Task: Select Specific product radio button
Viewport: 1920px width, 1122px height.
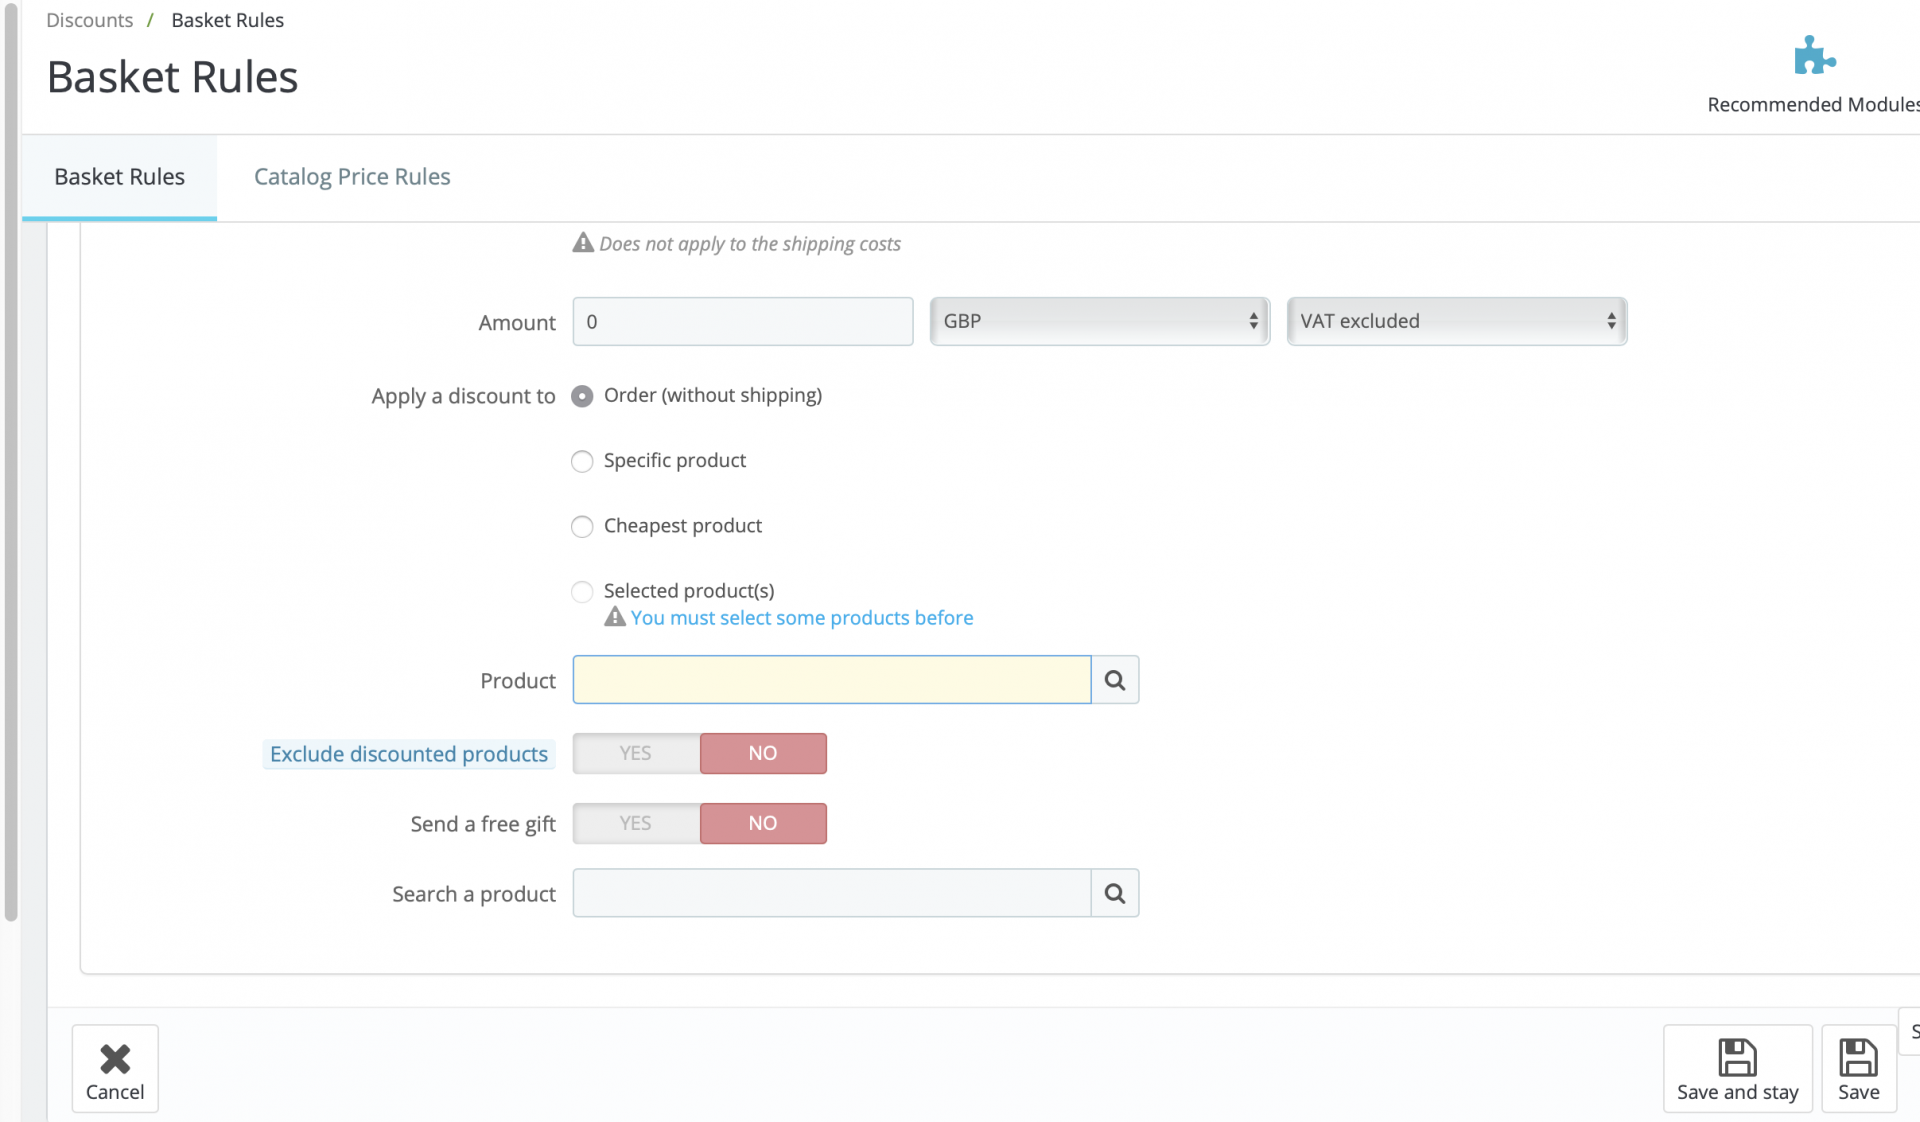Action: pos(582,461)
